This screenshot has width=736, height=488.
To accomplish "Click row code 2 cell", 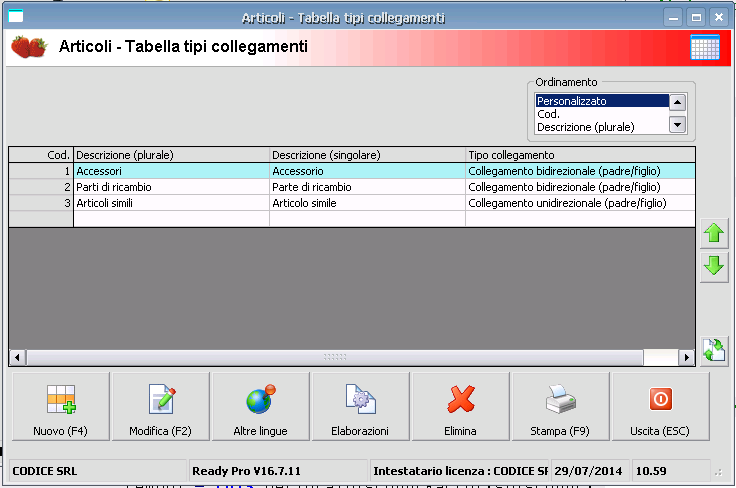I will [41, 187].
